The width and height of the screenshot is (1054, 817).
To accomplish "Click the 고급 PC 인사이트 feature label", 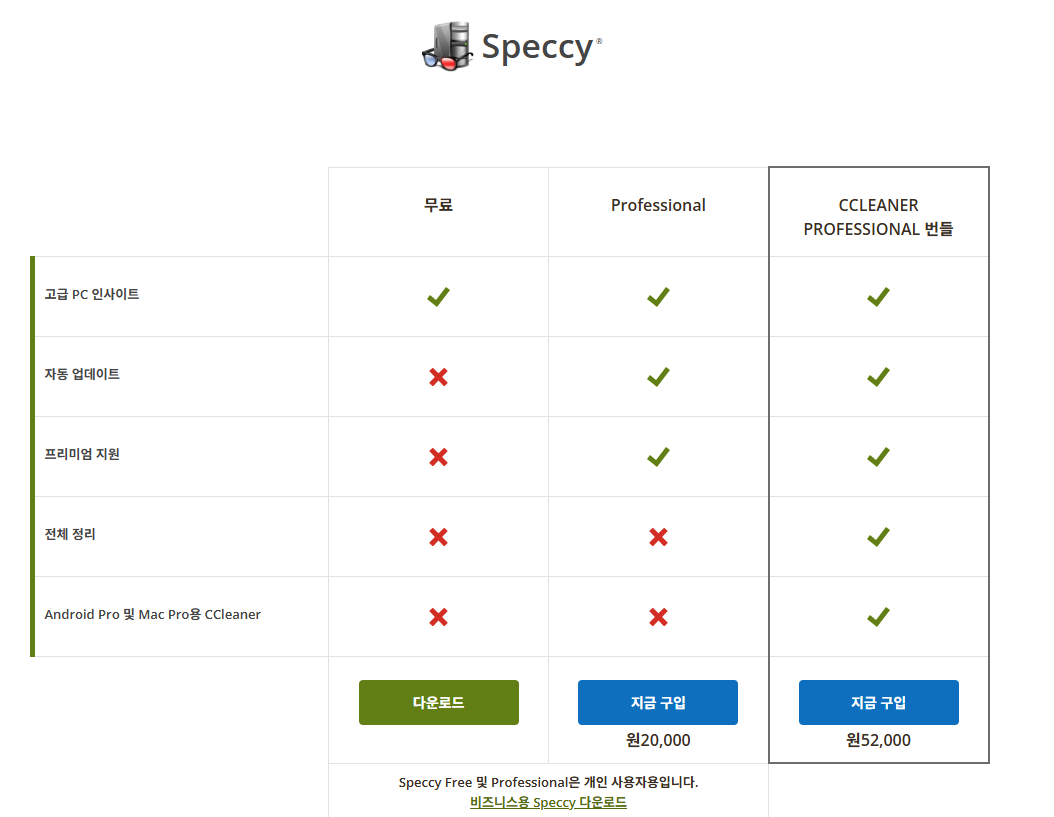I will click(91, 294).
